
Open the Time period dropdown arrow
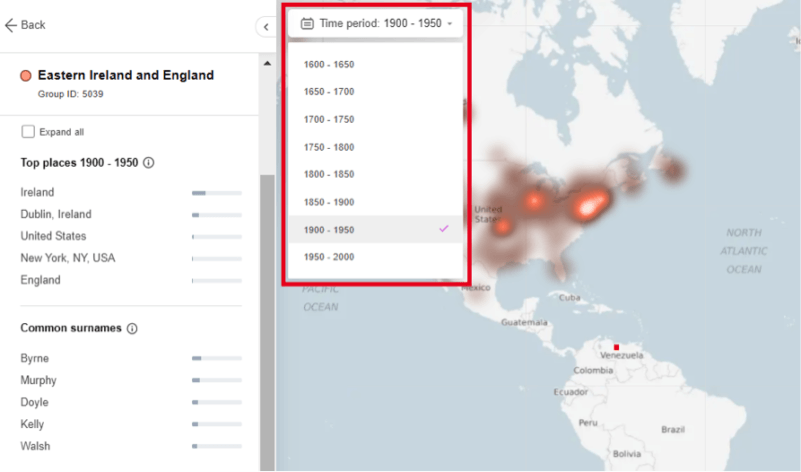pyautogui.click(x=450, y=24)
